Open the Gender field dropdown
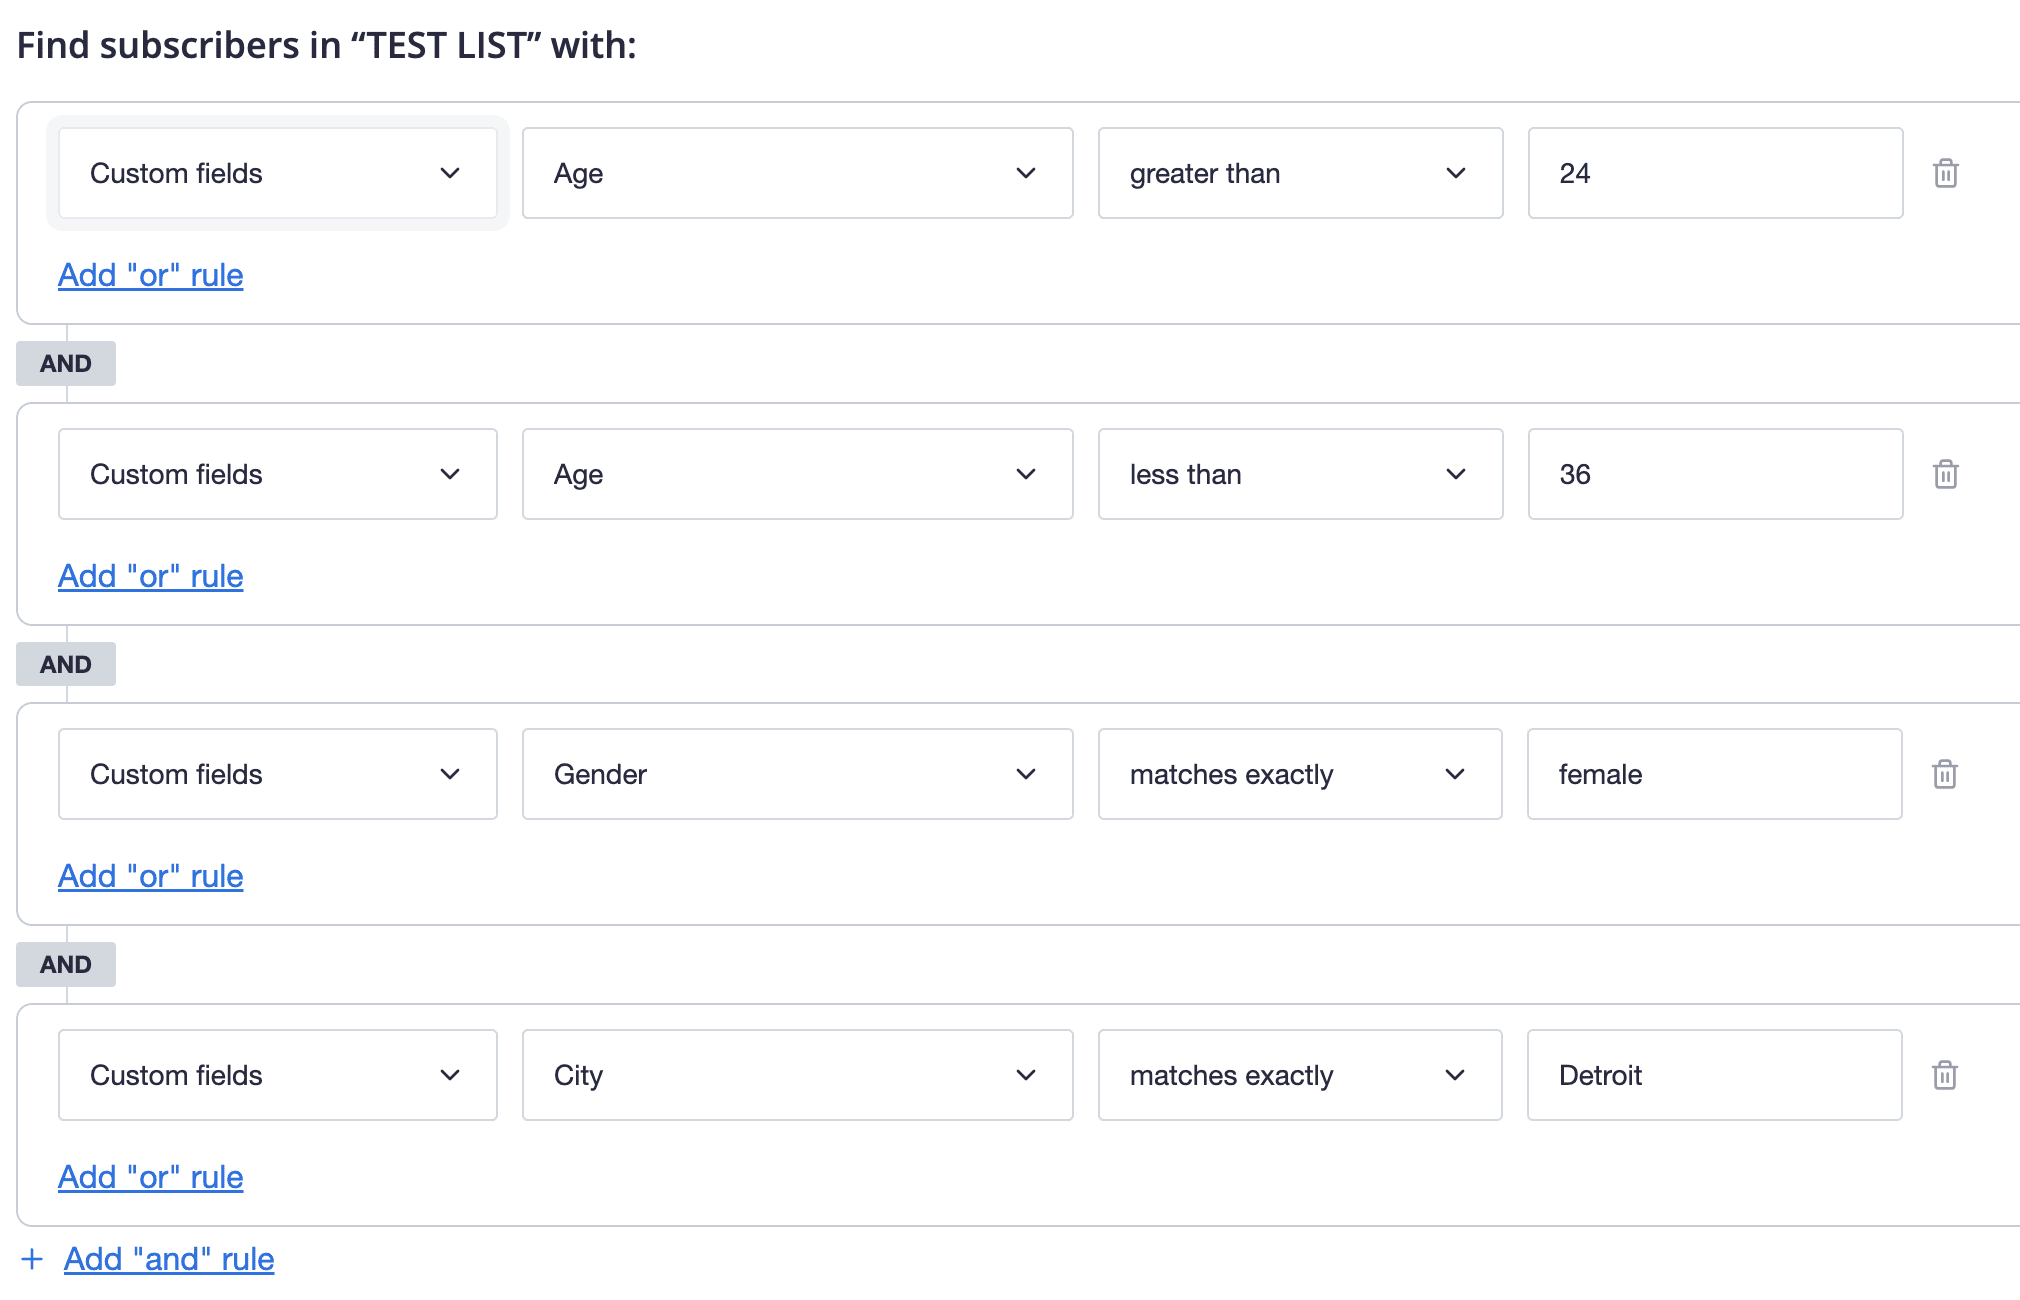This screenshot has height=1300, width=2020. click(797, 774)
